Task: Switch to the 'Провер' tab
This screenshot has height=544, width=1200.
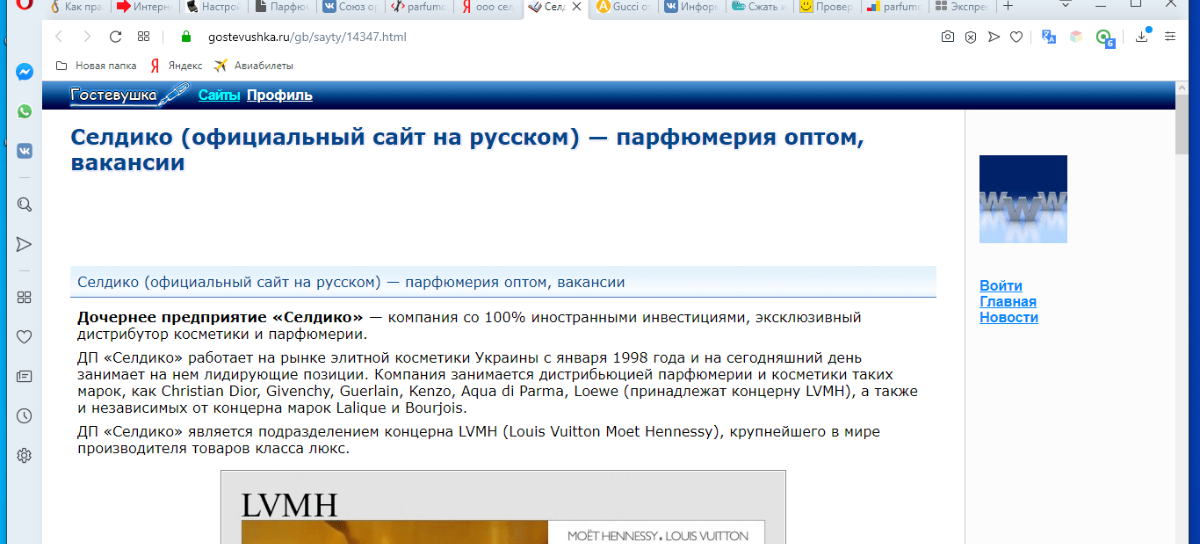Action: coord(828,6)
